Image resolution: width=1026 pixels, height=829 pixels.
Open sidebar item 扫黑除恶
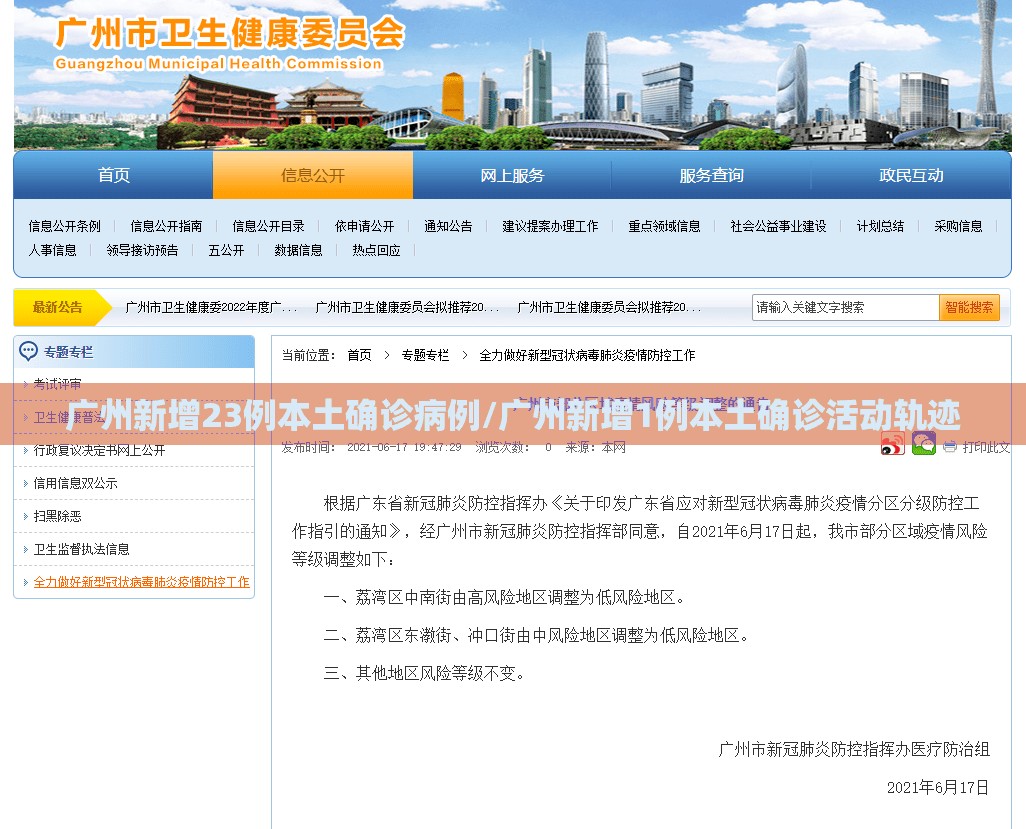coord(58,516)
